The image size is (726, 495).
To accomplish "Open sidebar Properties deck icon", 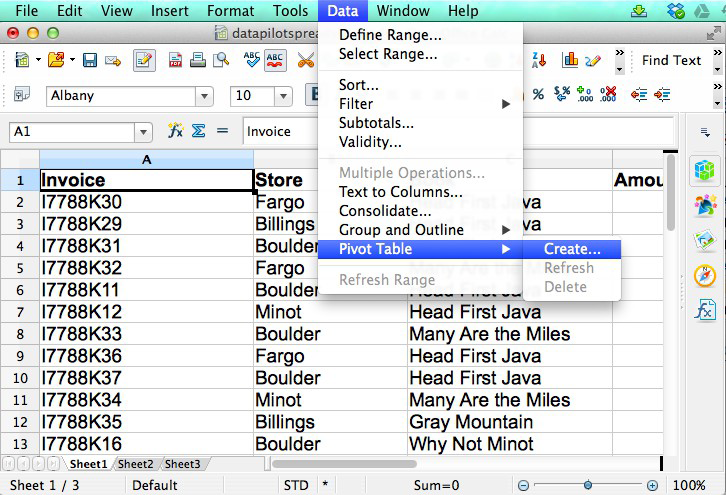I will [705, 170].
